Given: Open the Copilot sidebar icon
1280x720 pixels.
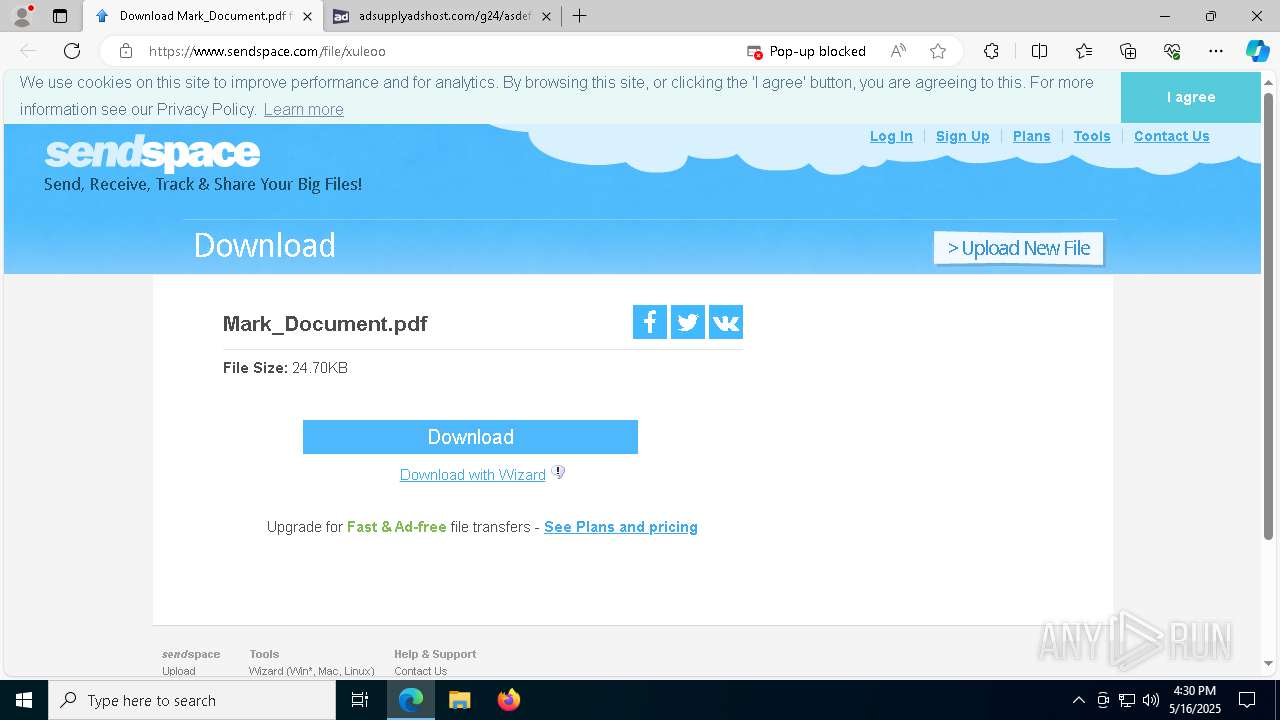Looking at the screenshot, I should (x=1257, y=51).
